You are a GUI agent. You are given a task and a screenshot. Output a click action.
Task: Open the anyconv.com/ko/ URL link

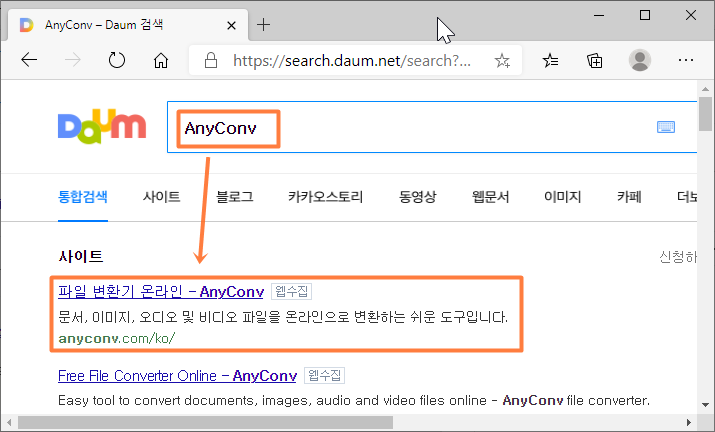[117, 338]
